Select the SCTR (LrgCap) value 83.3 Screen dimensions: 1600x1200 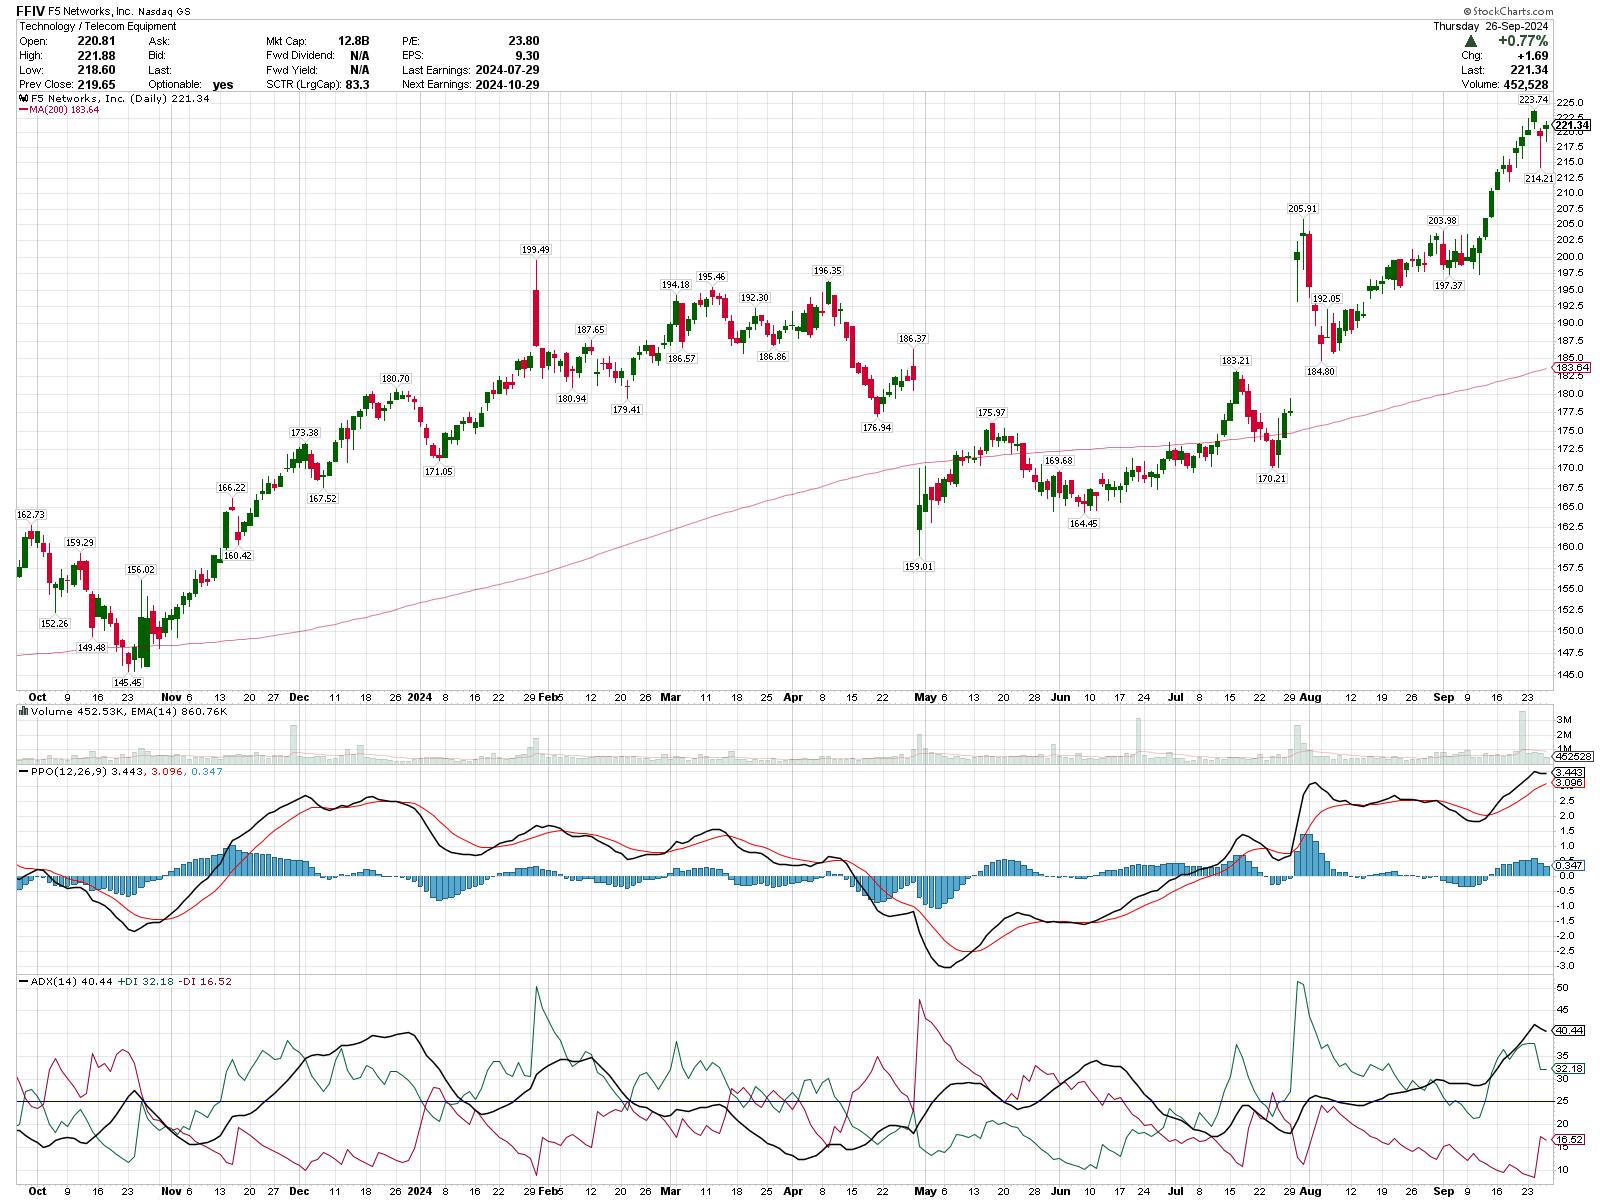357,85
